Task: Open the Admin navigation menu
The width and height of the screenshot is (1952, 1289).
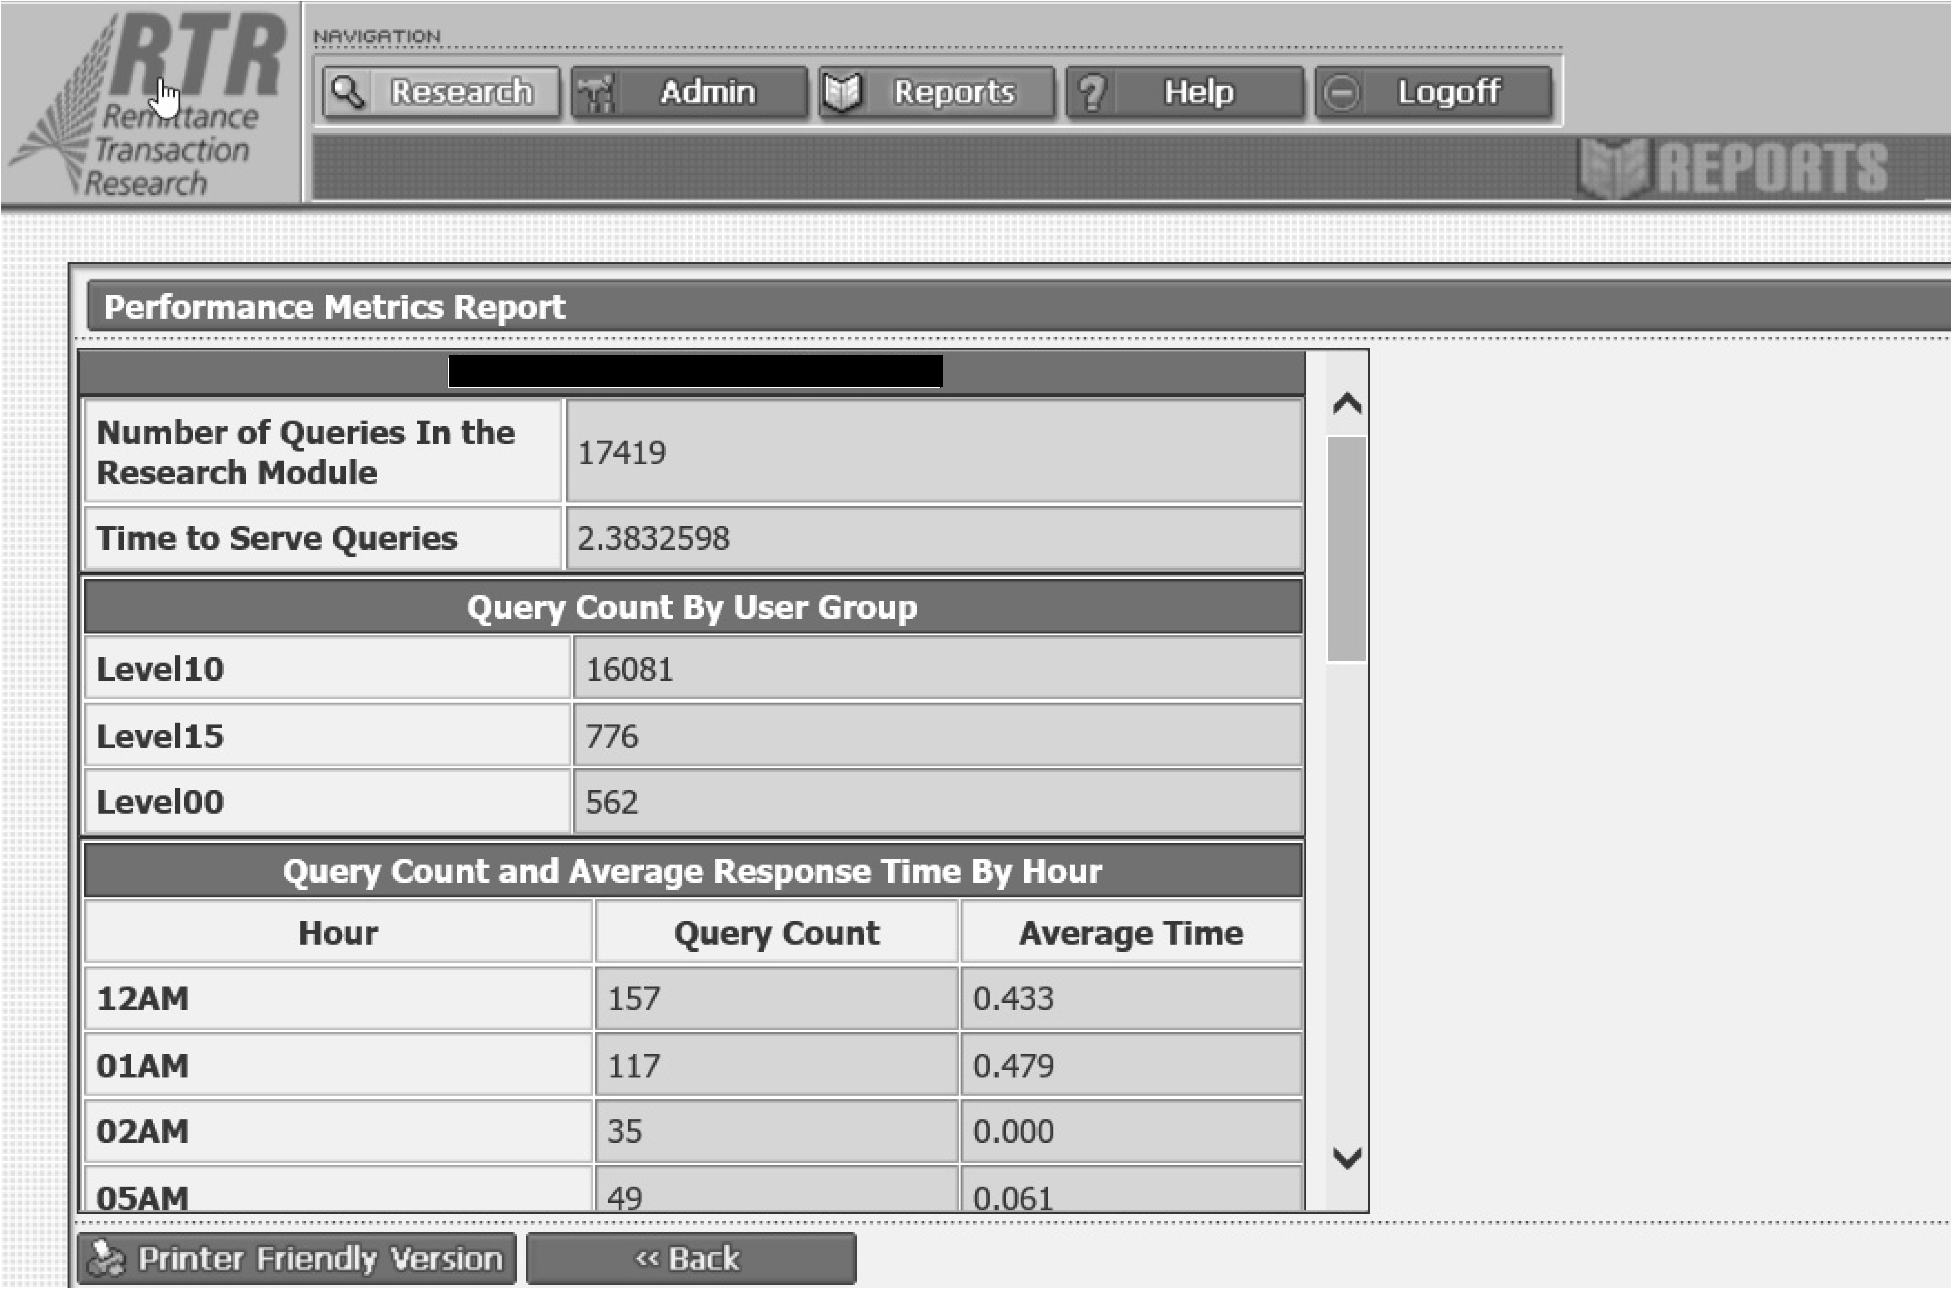Action: coord(706,92)
